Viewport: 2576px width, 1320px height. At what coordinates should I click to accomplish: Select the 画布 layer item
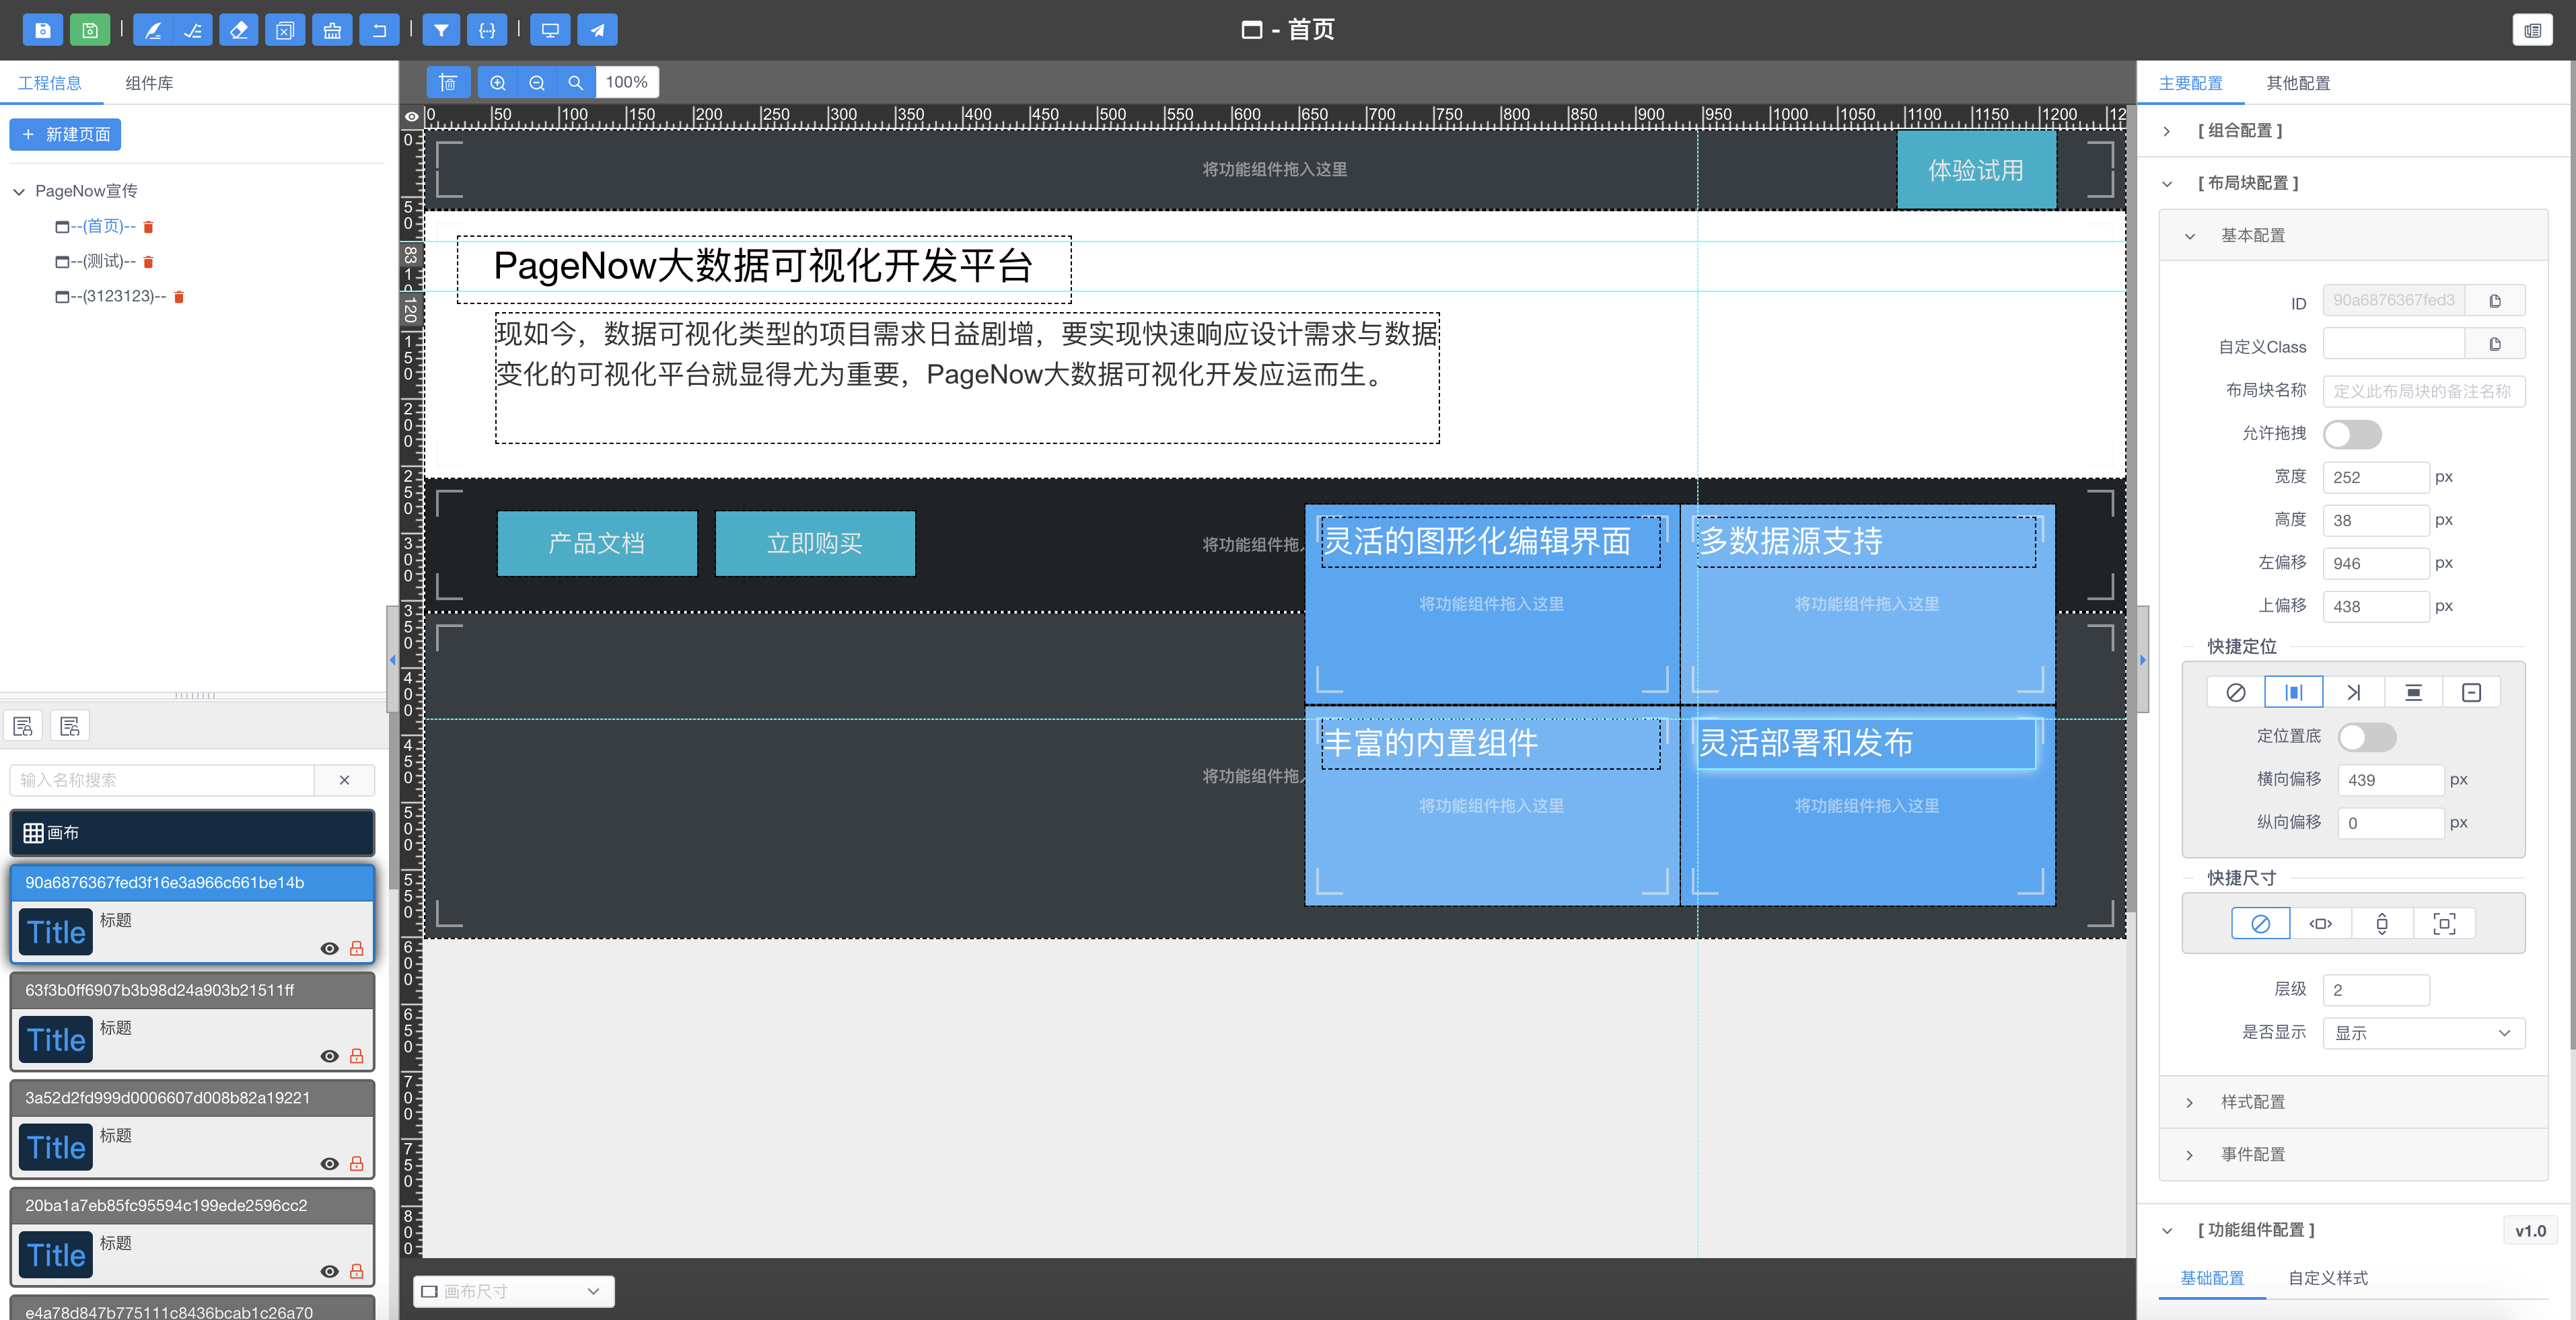coord(192,832)
